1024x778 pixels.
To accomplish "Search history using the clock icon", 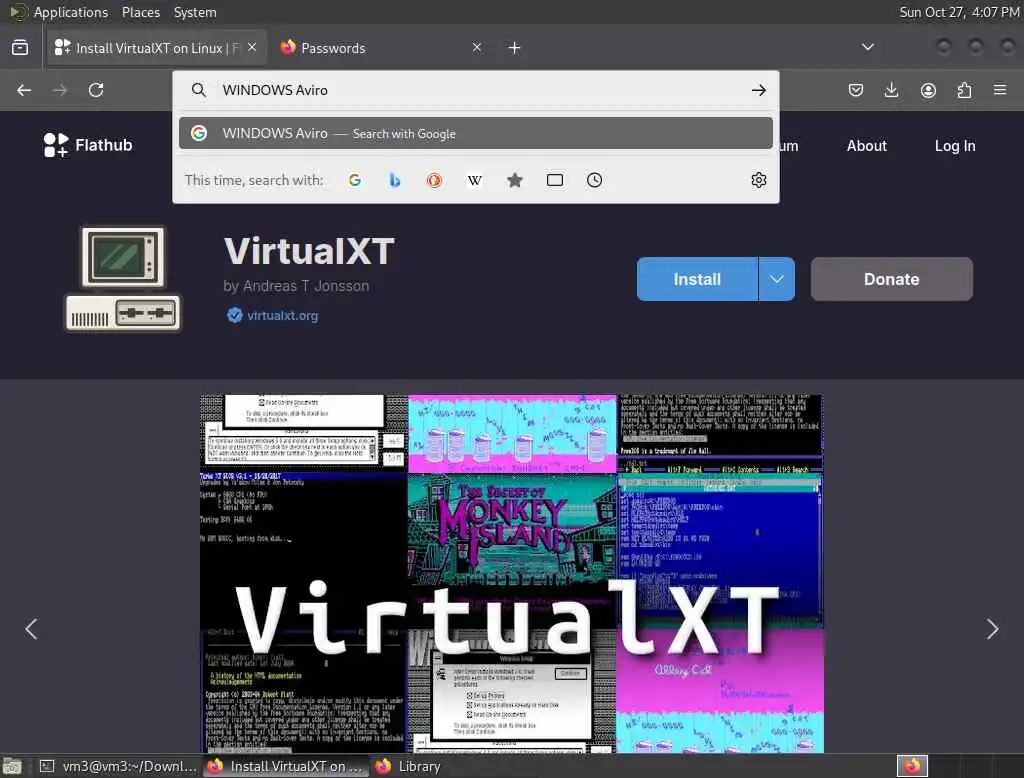I will click(x=594, y=180).
